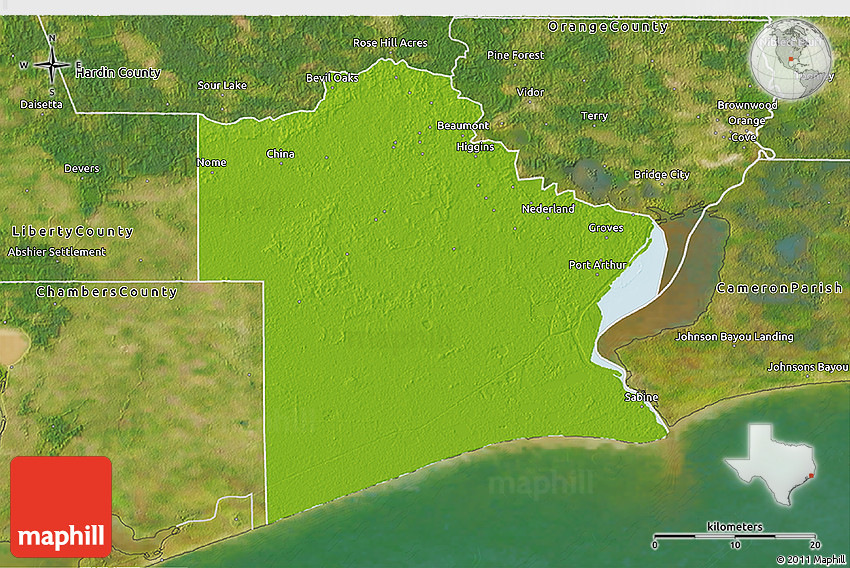Click the Chambers County label

coord(107,292)
